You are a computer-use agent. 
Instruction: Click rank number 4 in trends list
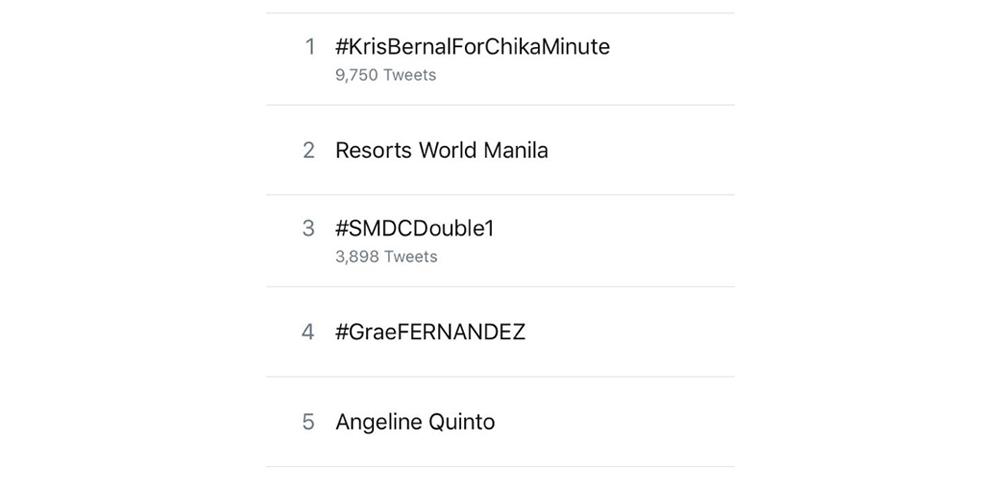point(309,332)
